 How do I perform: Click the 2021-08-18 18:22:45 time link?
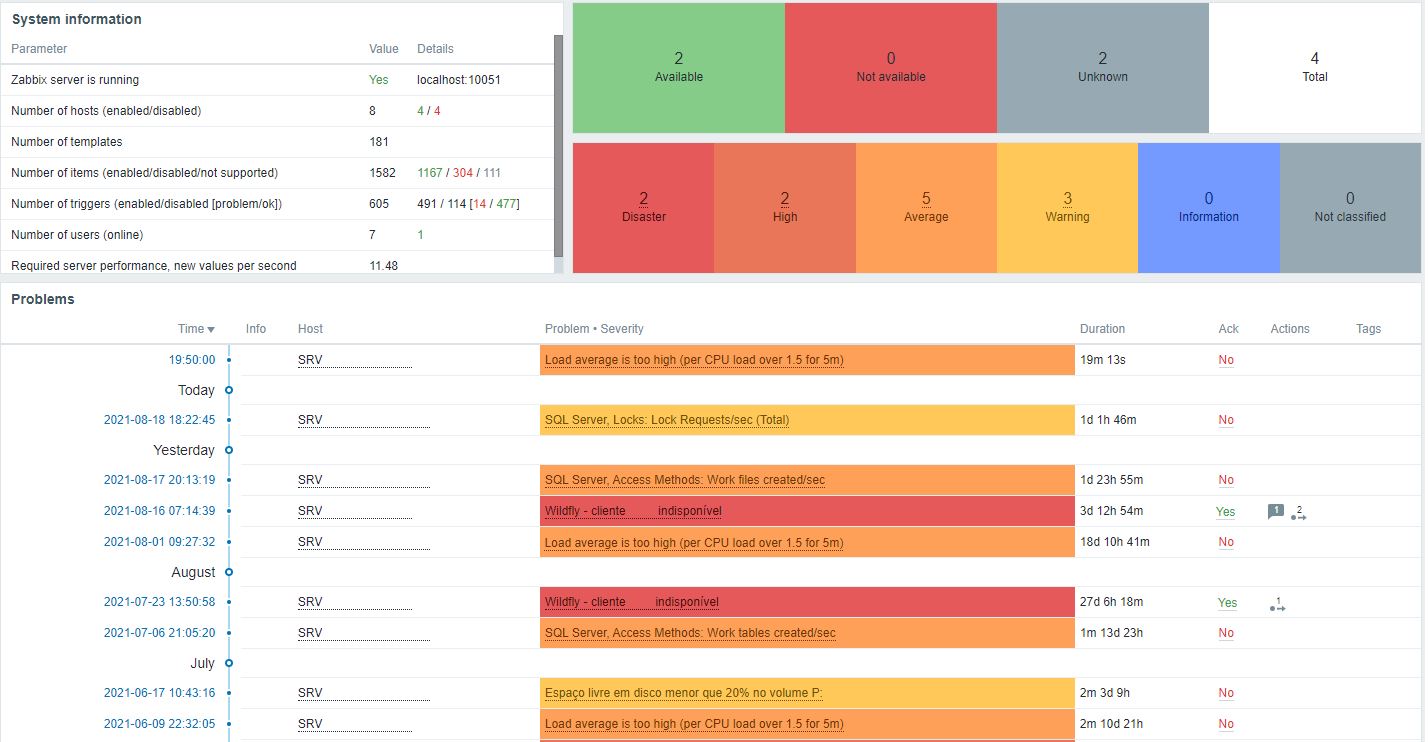click(160, 420)
